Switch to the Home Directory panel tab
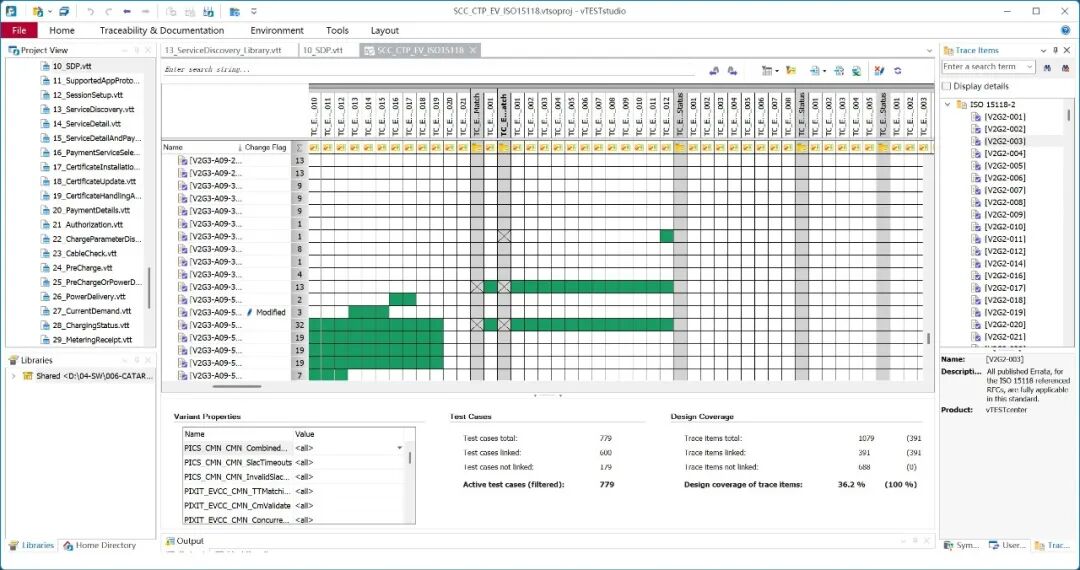Image resolution: width=1080 pixels, height=570 pixels. point(99,545)
